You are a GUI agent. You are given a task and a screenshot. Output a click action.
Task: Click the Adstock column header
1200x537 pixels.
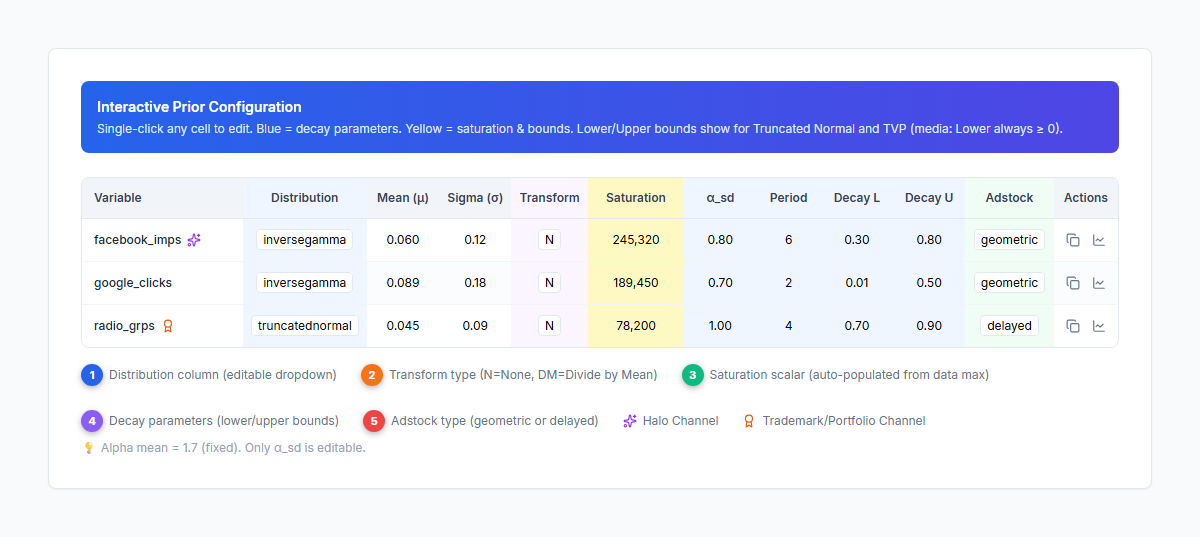pyautogui.click(x=1009, y=198)
